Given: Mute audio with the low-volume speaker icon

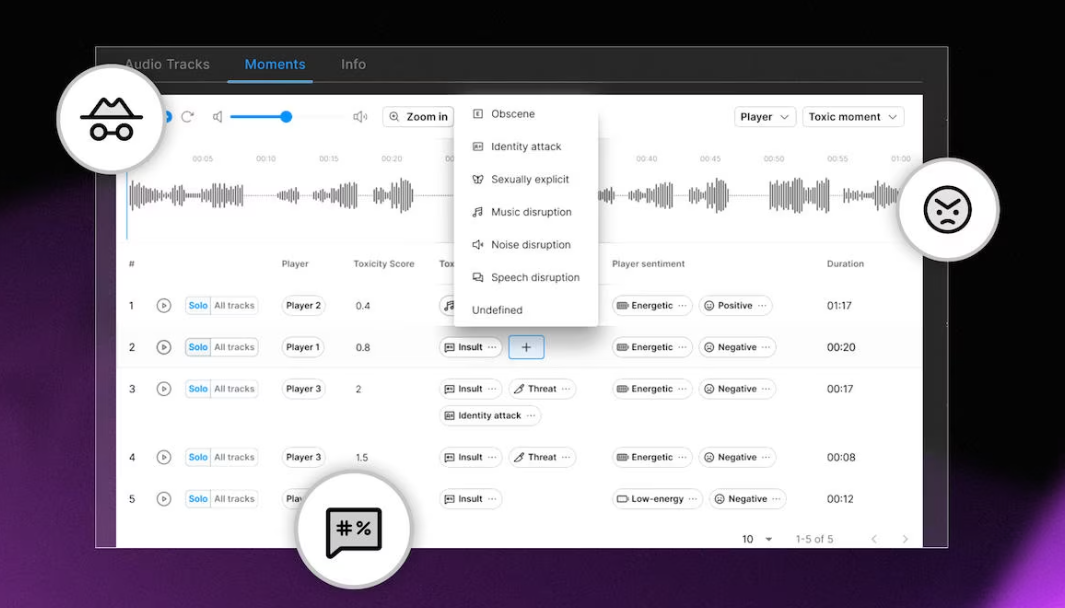Looking at the screenshot, I should (x=217, y=117).
